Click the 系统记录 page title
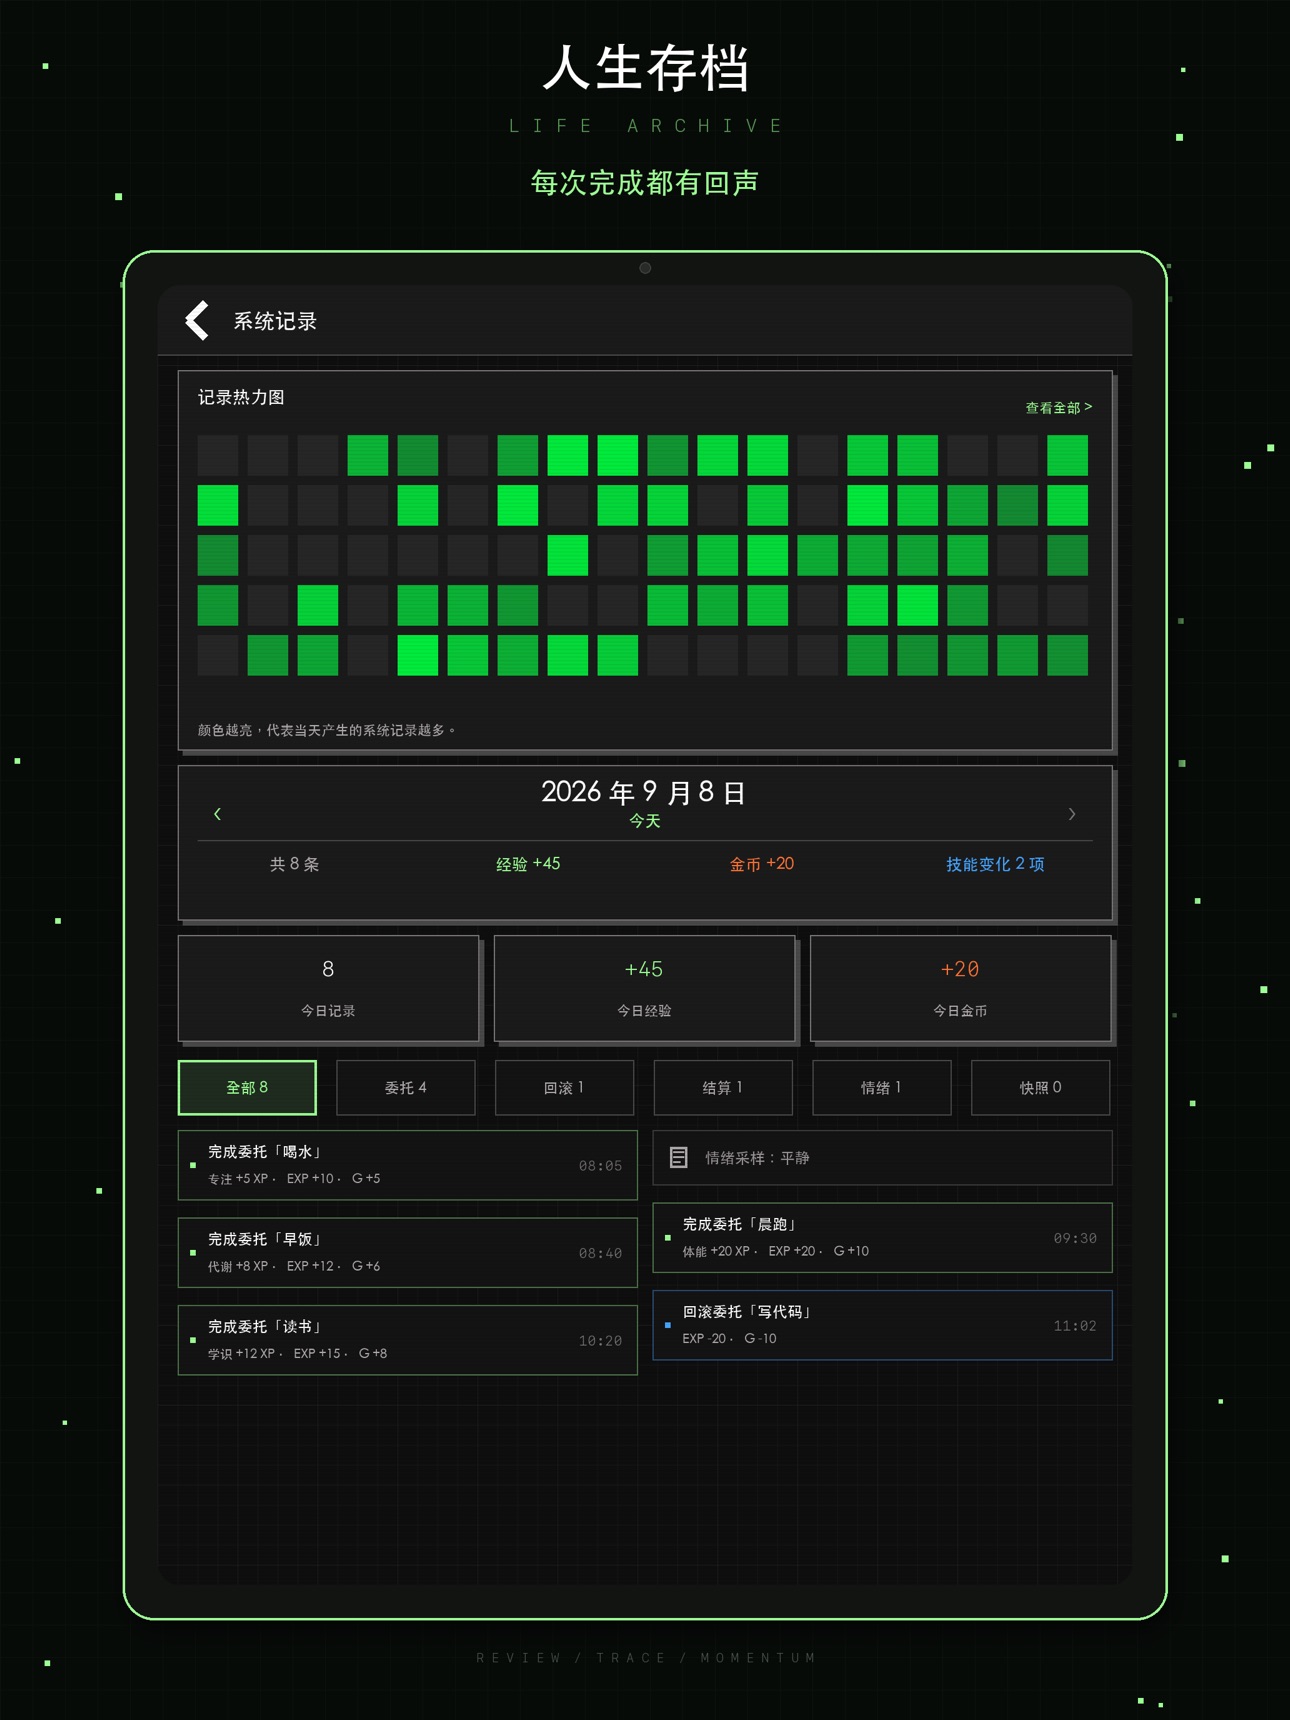 coord(275,321)
